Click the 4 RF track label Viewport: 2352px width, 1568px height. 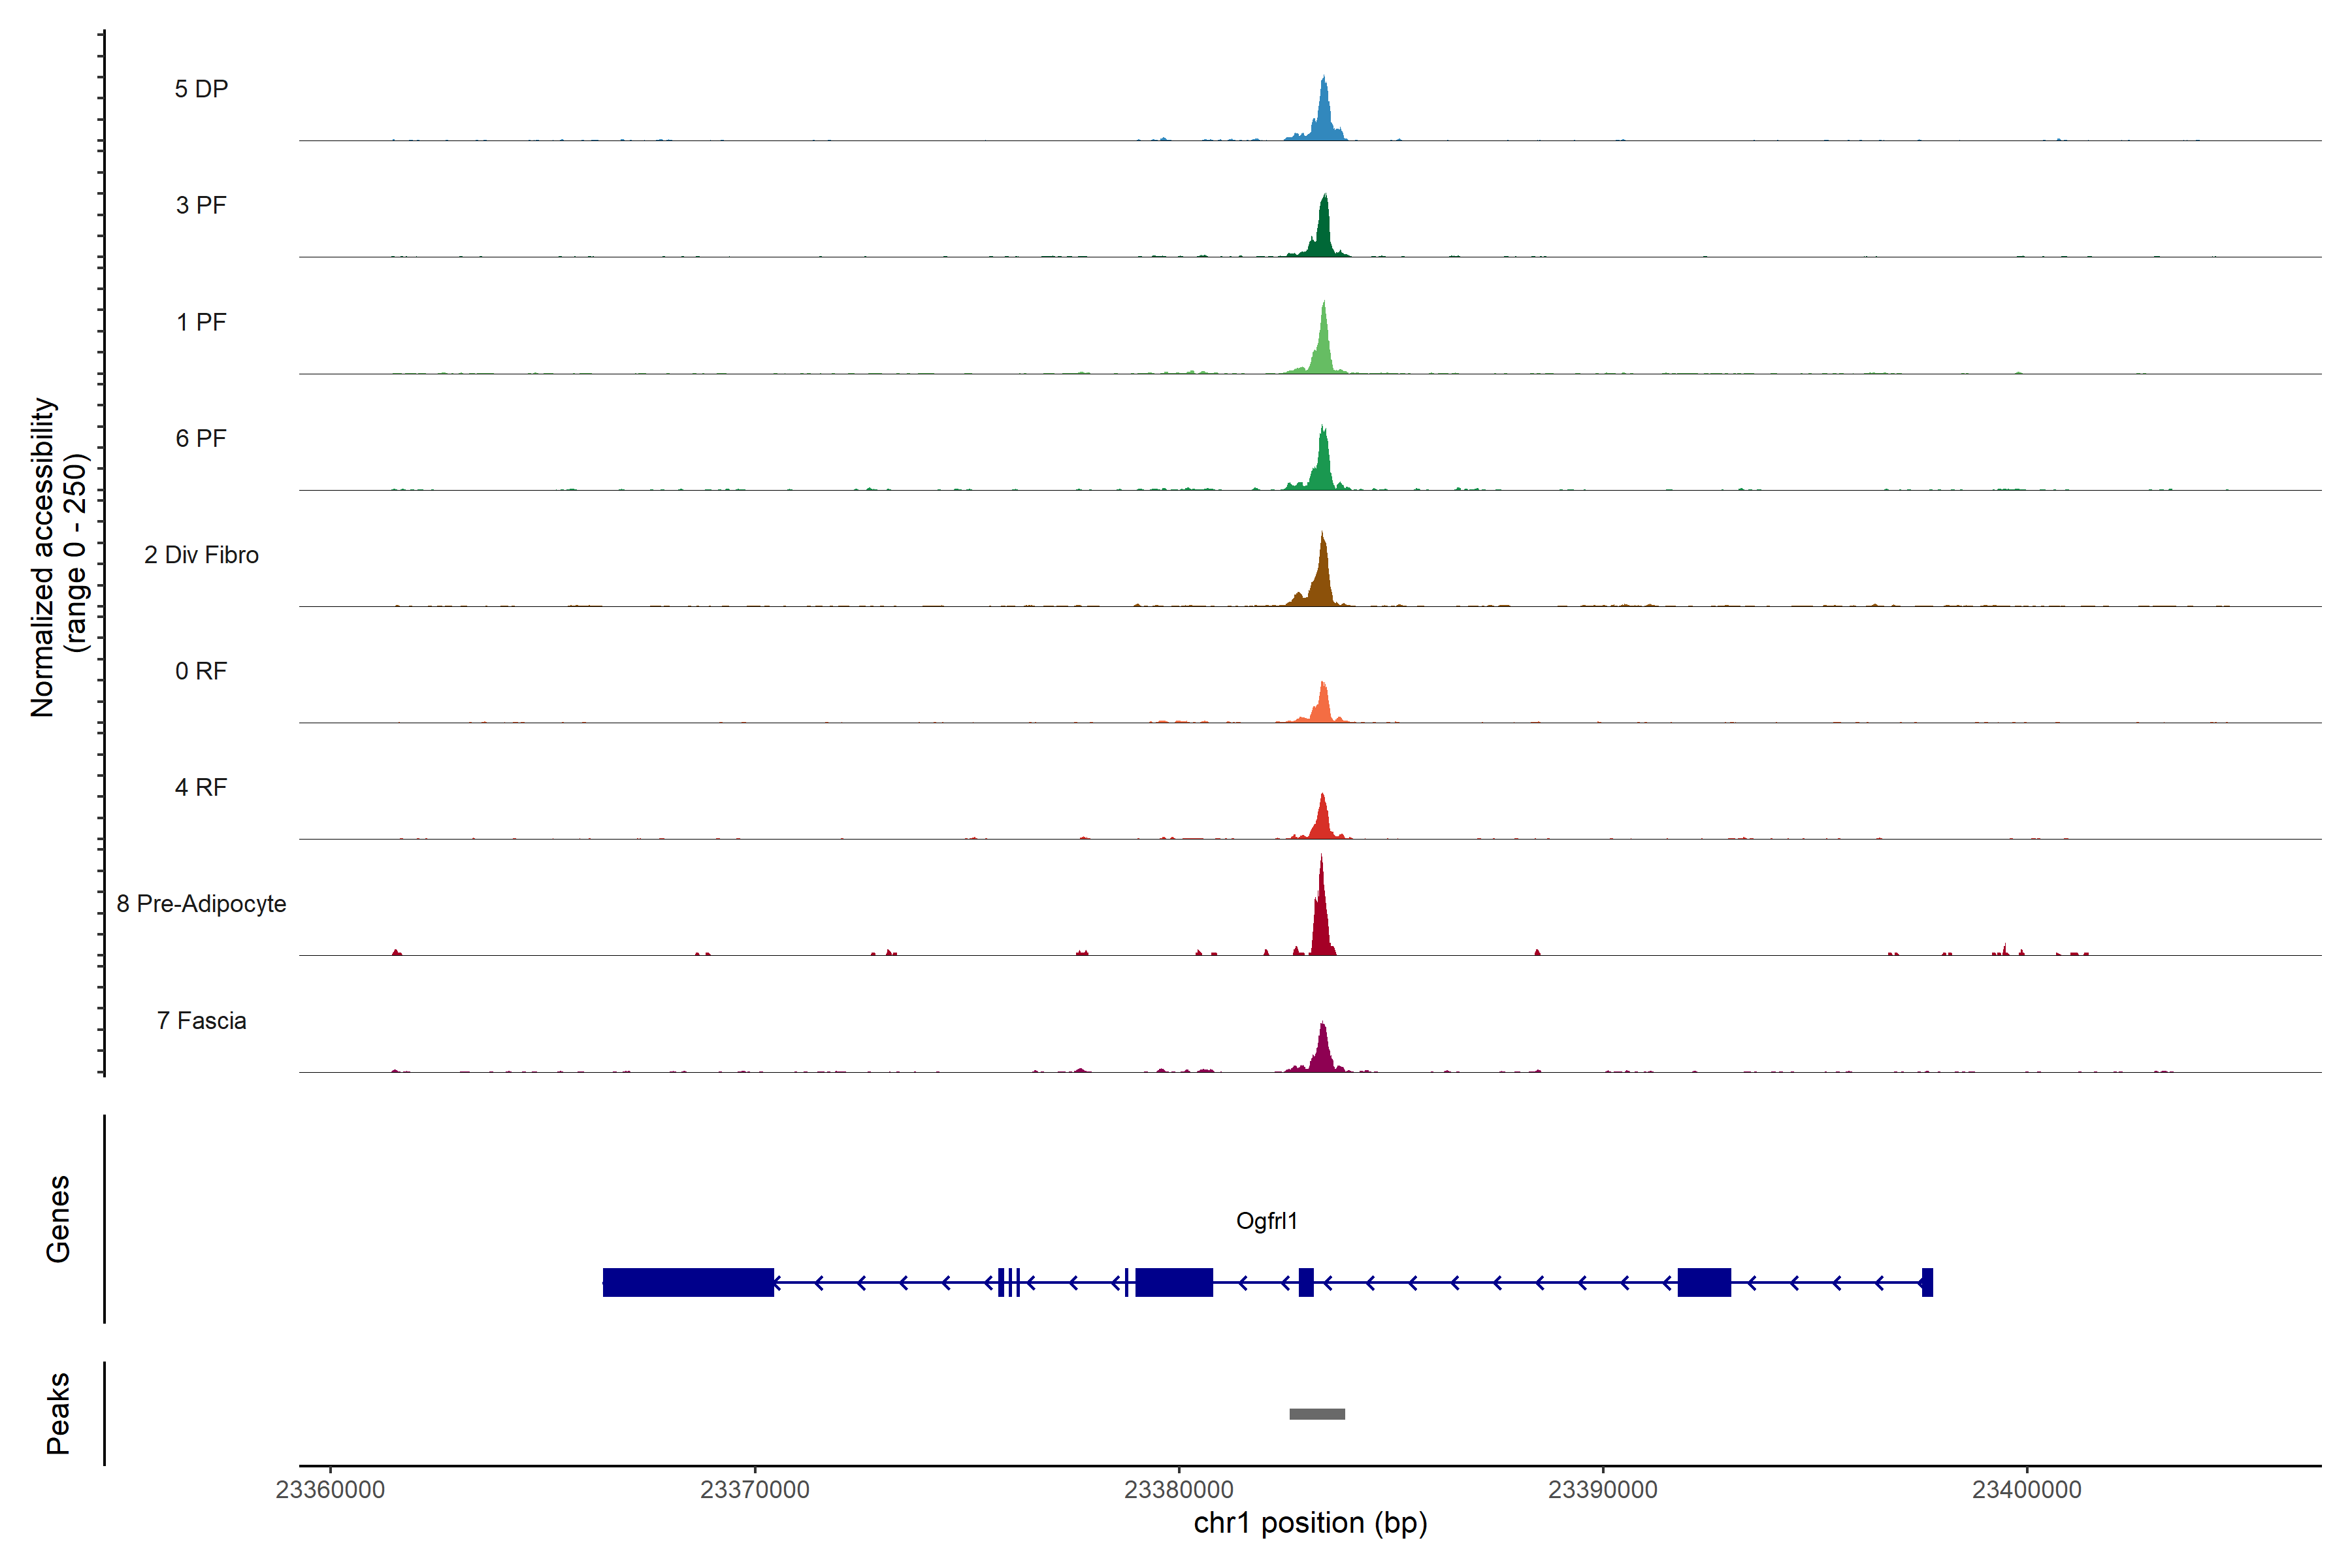(201, 787)
